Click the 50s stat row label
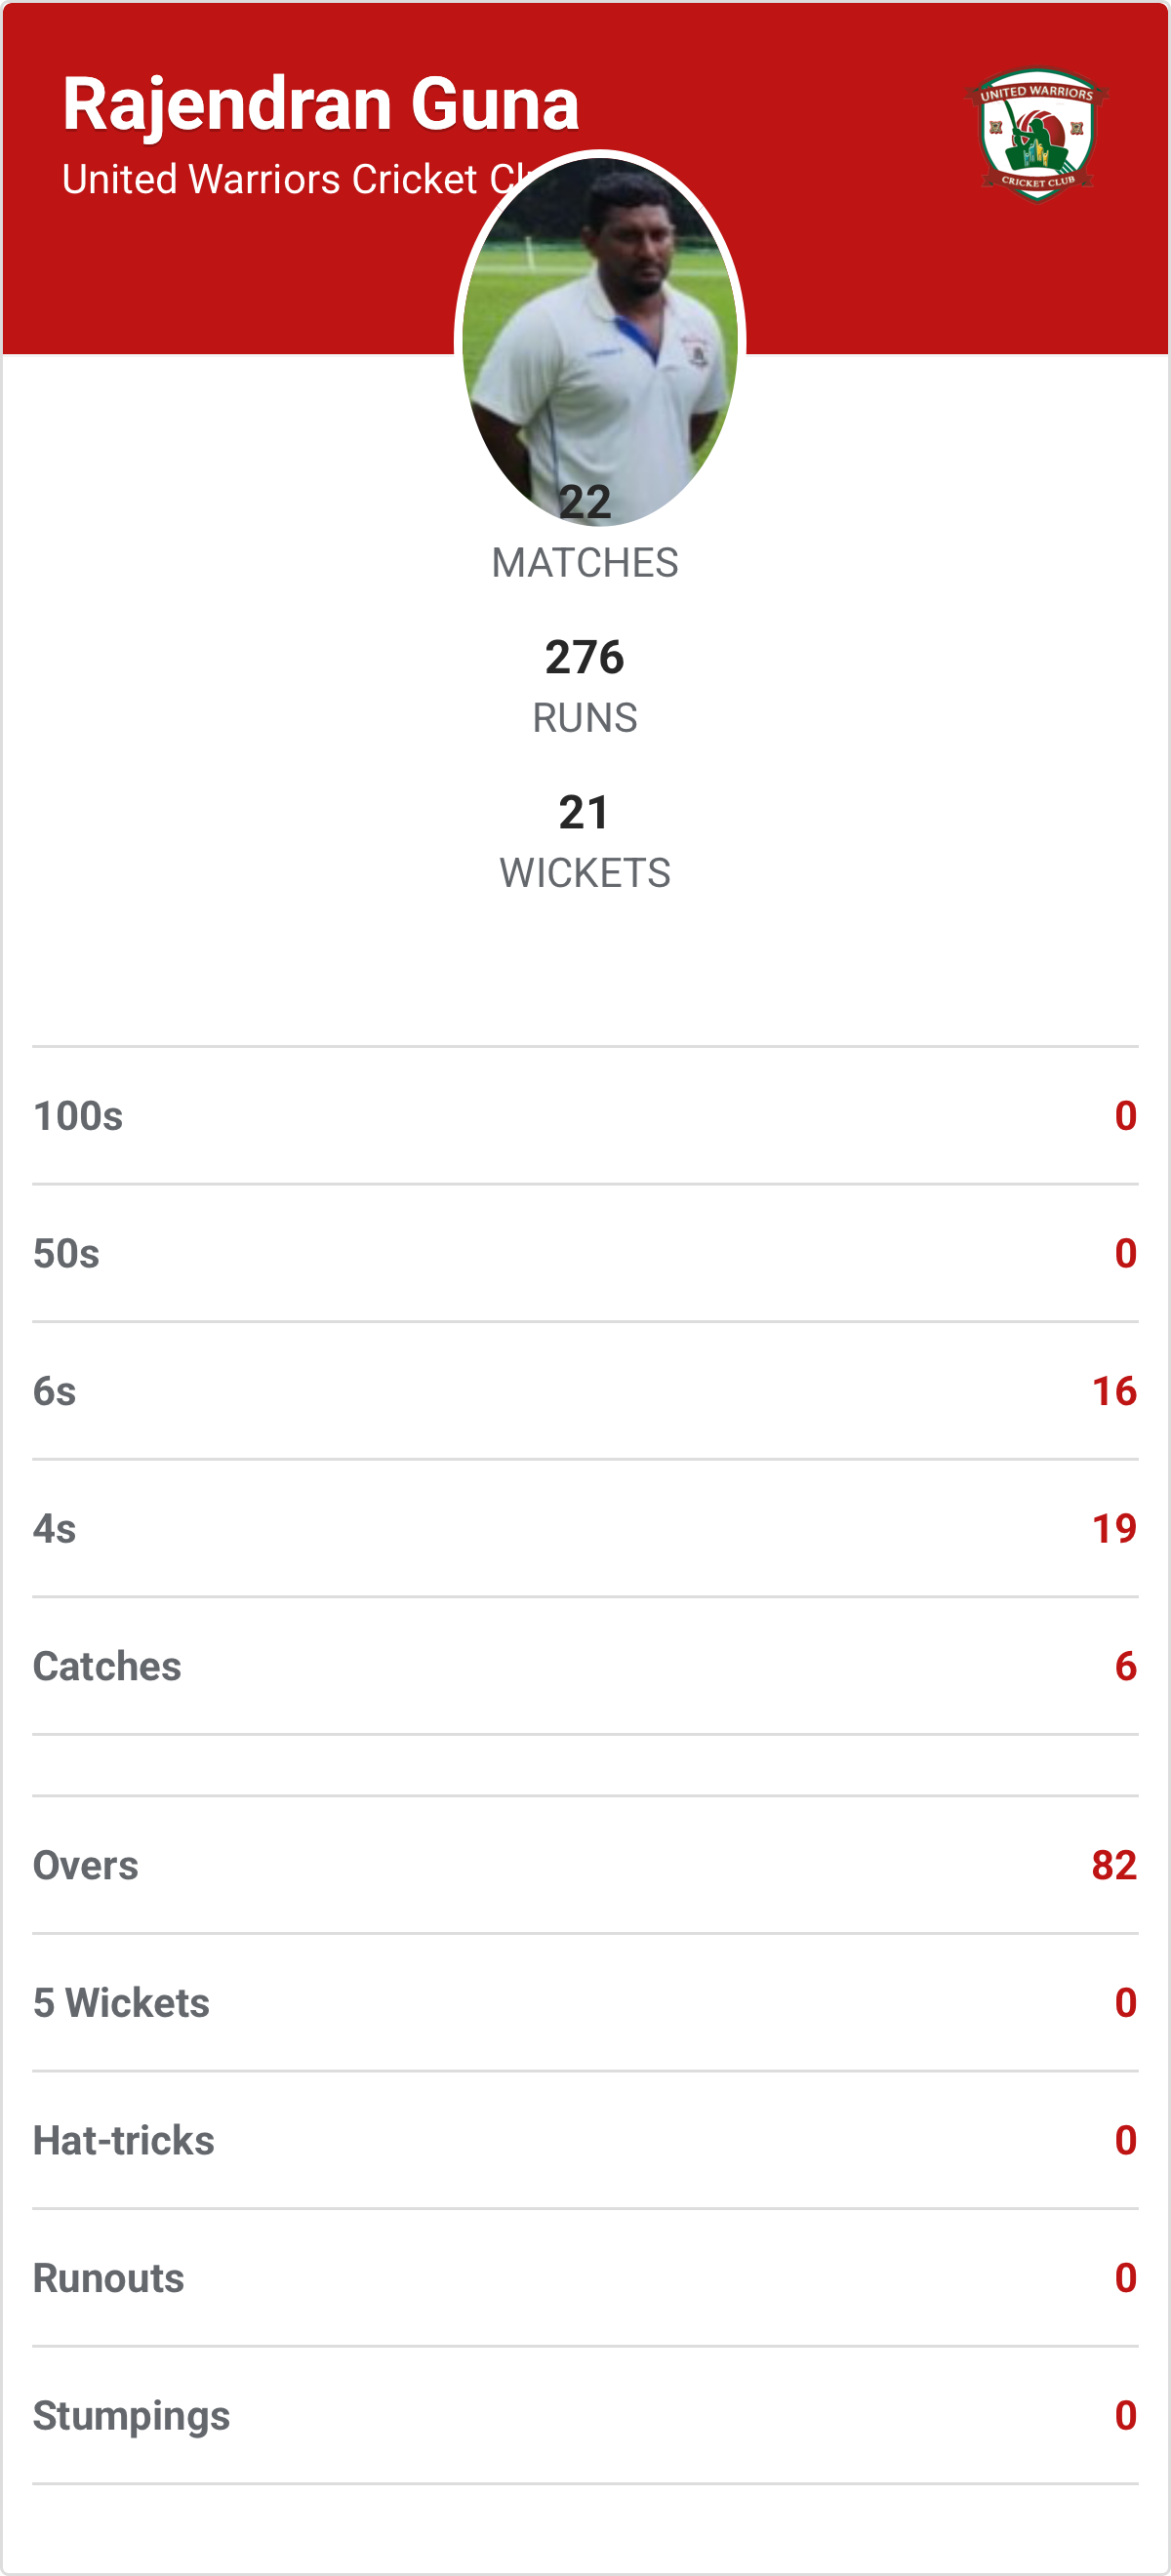Image resolution: width=1171 pixels, height=2576 pixels. click(66, 1254)
